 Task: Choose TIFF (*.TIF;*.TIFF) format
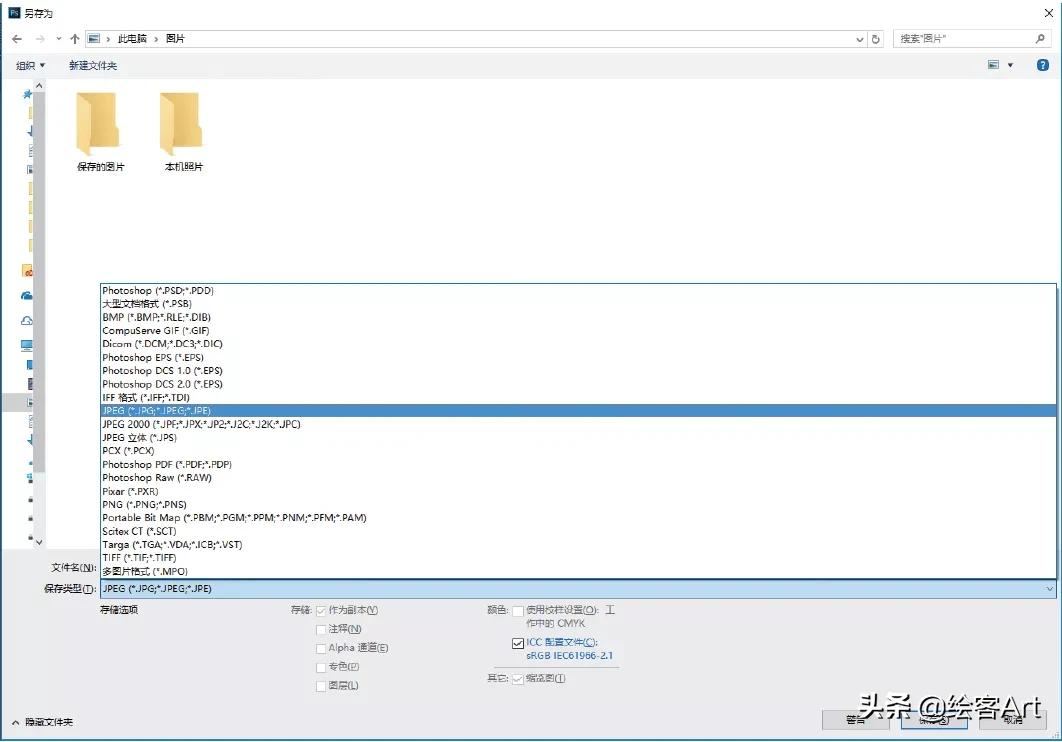tap(578, 558)
